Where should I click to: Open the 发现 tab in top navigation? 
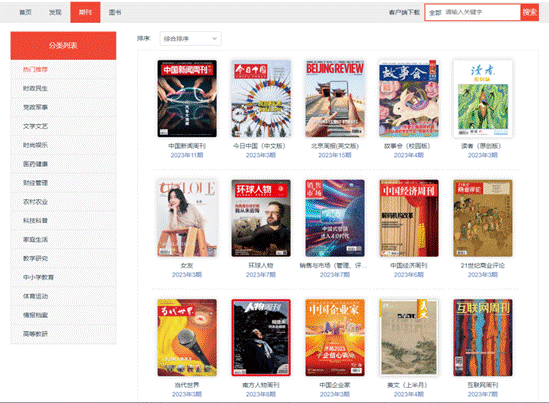click(55, 12)
